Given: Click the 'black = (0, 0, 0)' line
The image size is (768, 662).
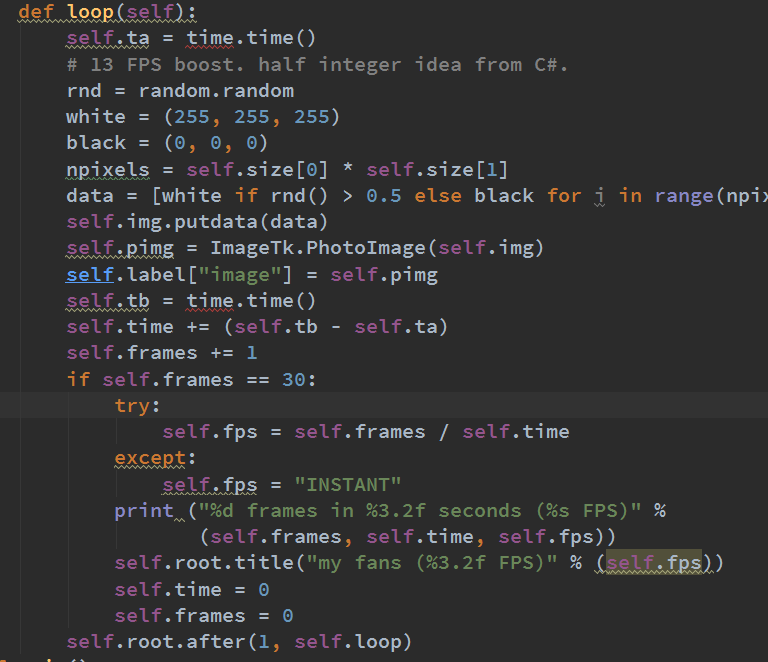Looking at the screenshot, I should (x=167, y=143).
